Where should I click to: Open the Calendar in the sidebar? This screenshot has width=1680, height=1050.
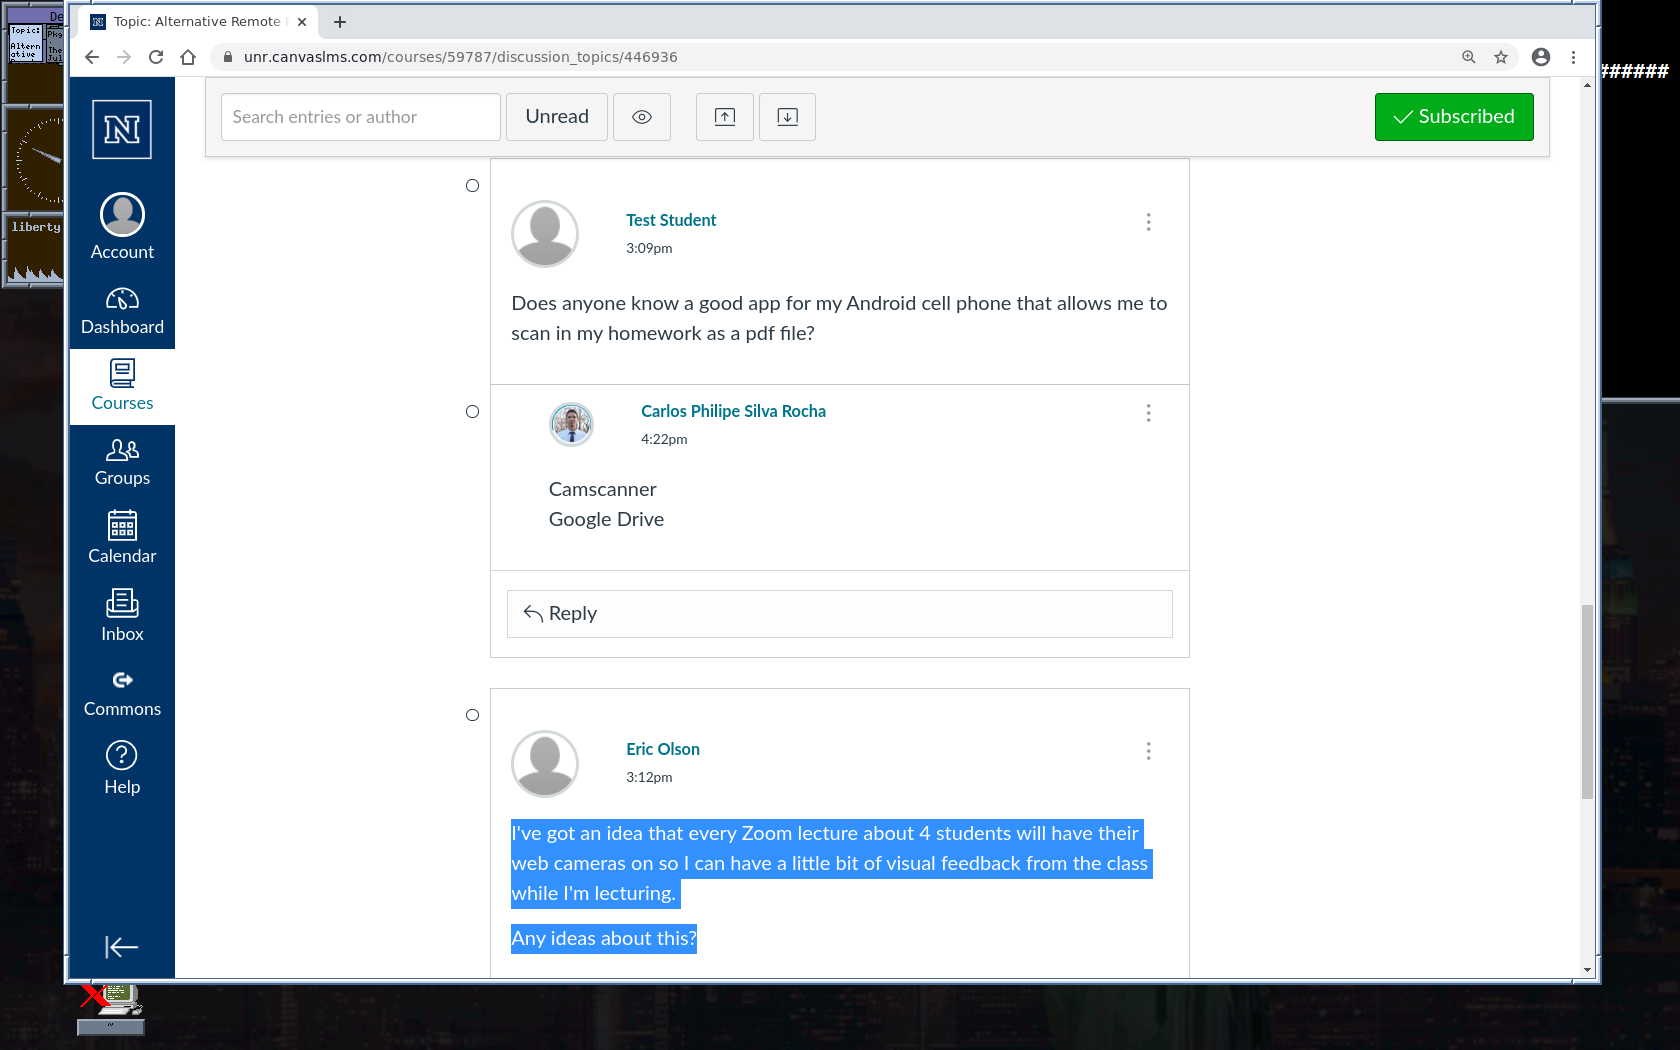tap(122, 537)
